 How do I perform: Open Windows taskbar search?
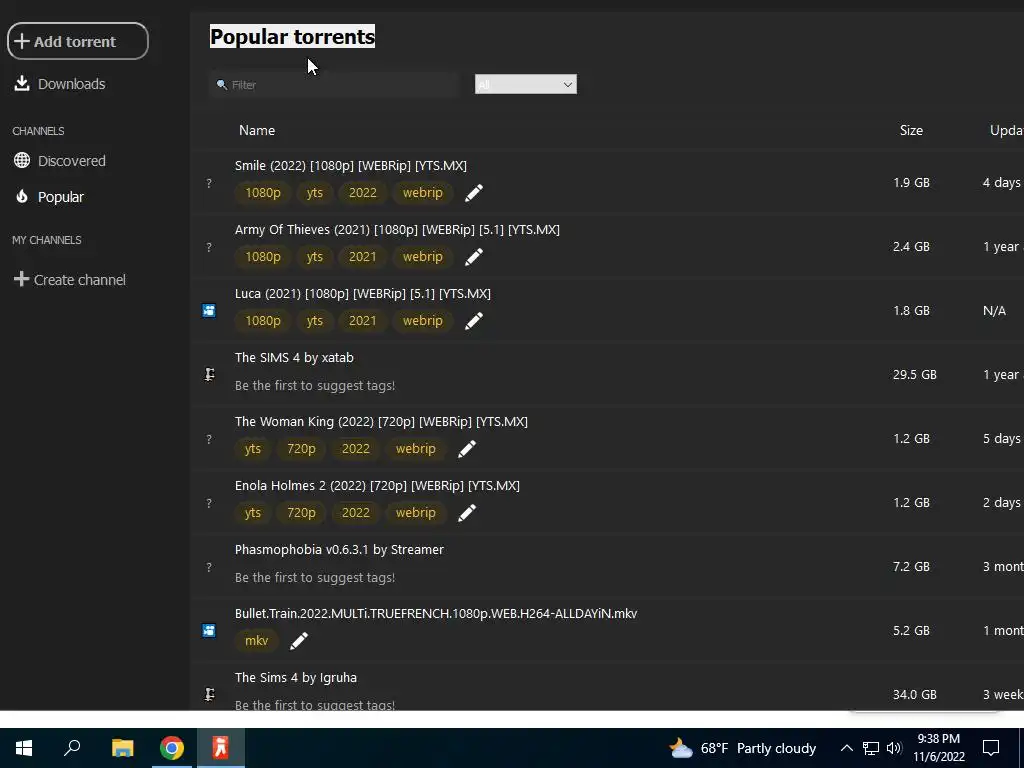72,748
